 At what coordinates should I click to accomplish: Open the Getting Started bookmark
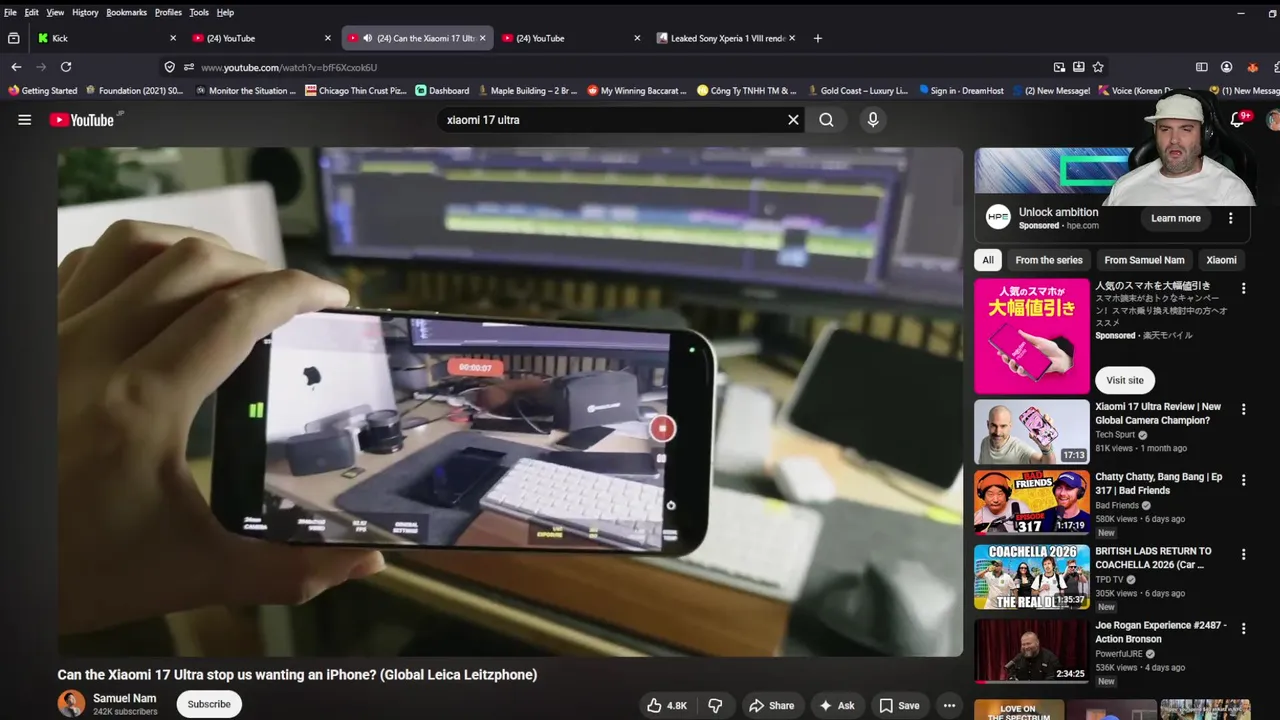click(x=42, y=90)
